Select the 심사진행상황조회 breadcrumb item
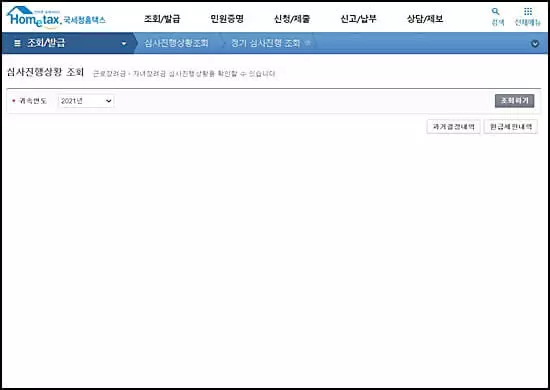This screenshot has width=550, height=390. tap(176, 43)
